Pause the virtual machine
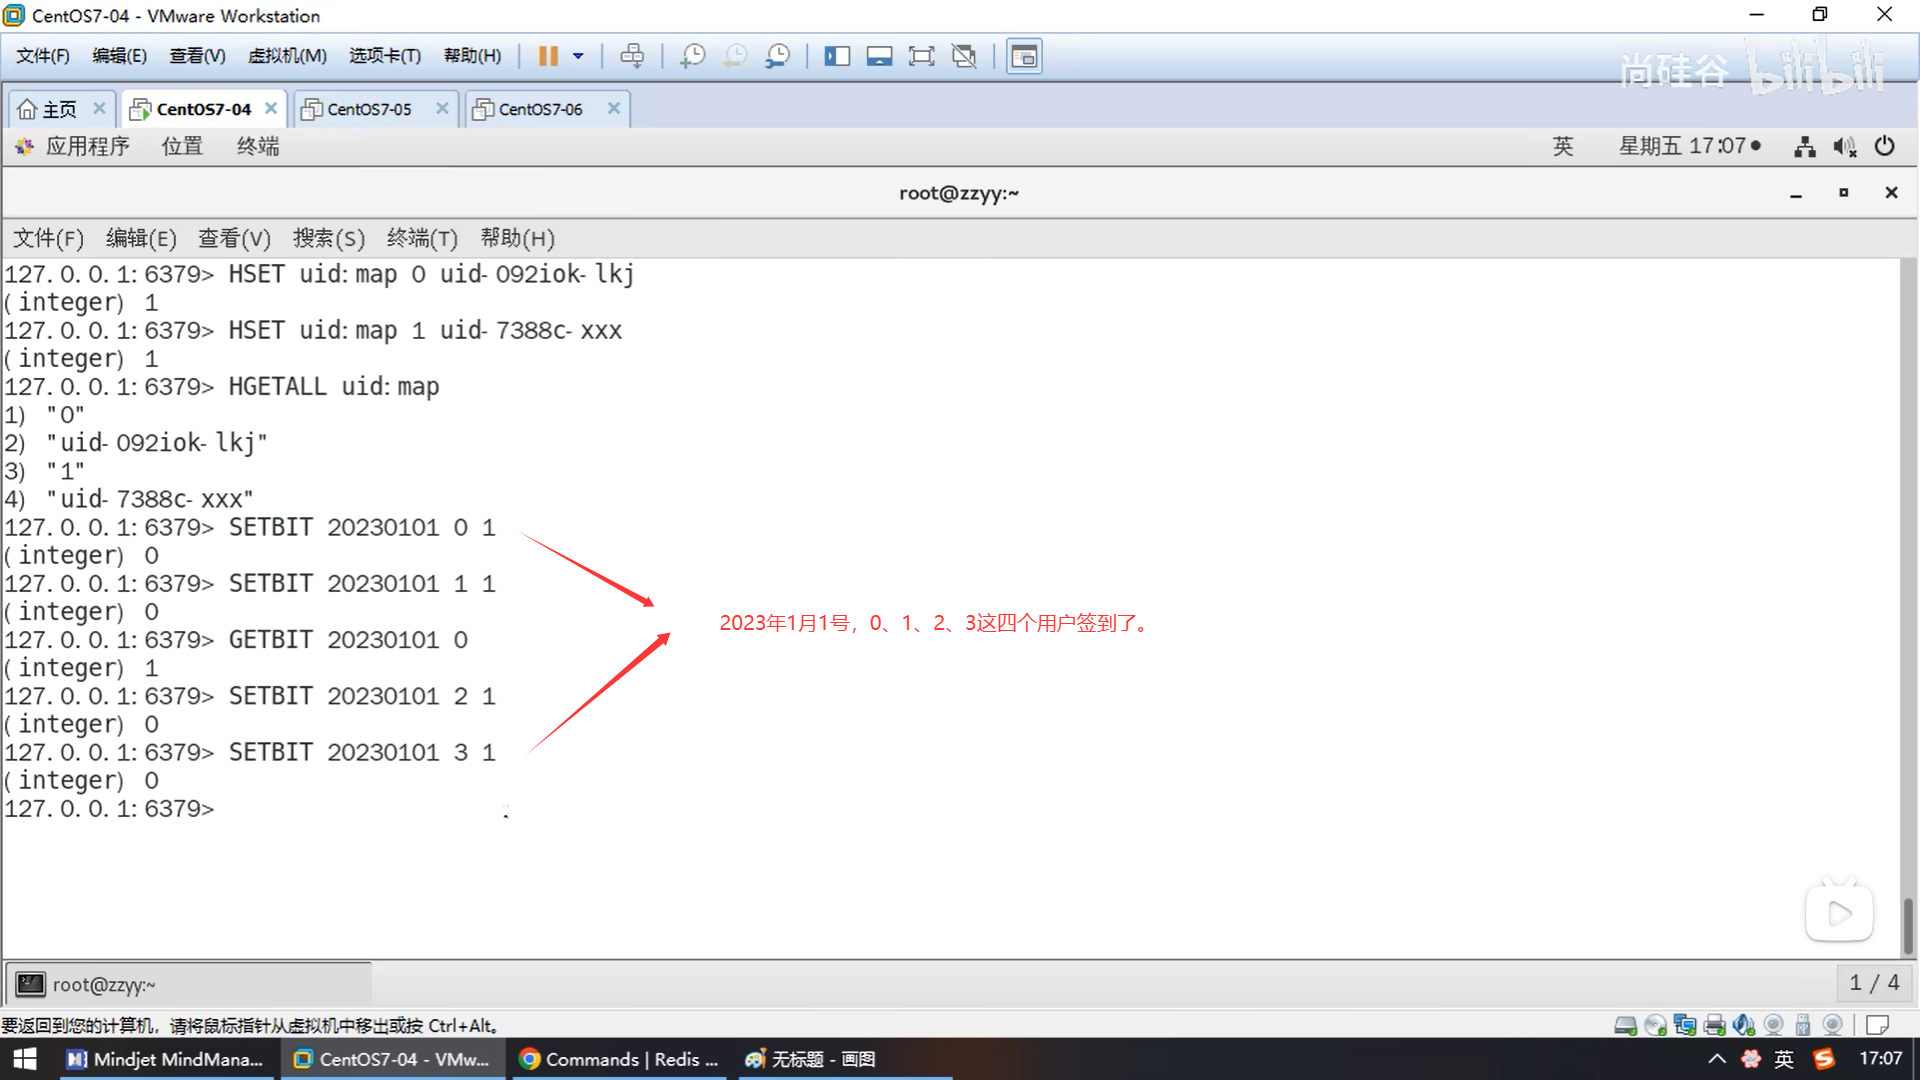Screen dimensions: 1920x1080 548,56
